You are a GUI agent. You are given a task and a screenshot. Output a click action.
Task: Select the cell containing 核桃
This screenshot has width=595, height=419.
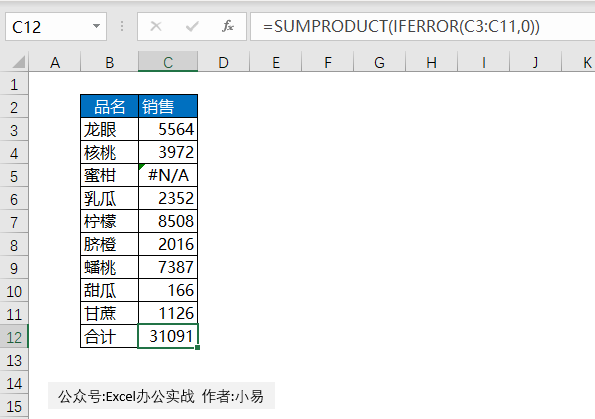coord(110,153)
